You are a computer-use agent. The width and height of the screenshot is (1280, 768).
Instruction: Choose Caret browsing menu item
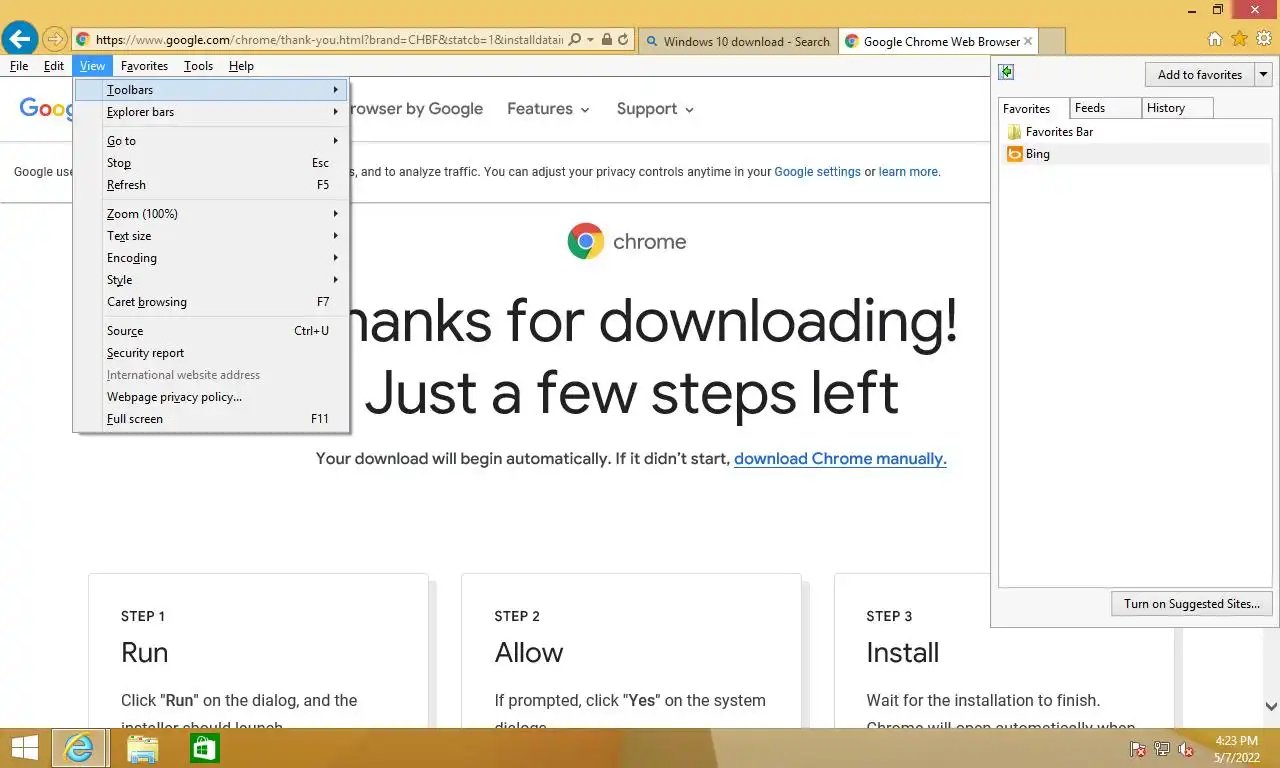212,302
